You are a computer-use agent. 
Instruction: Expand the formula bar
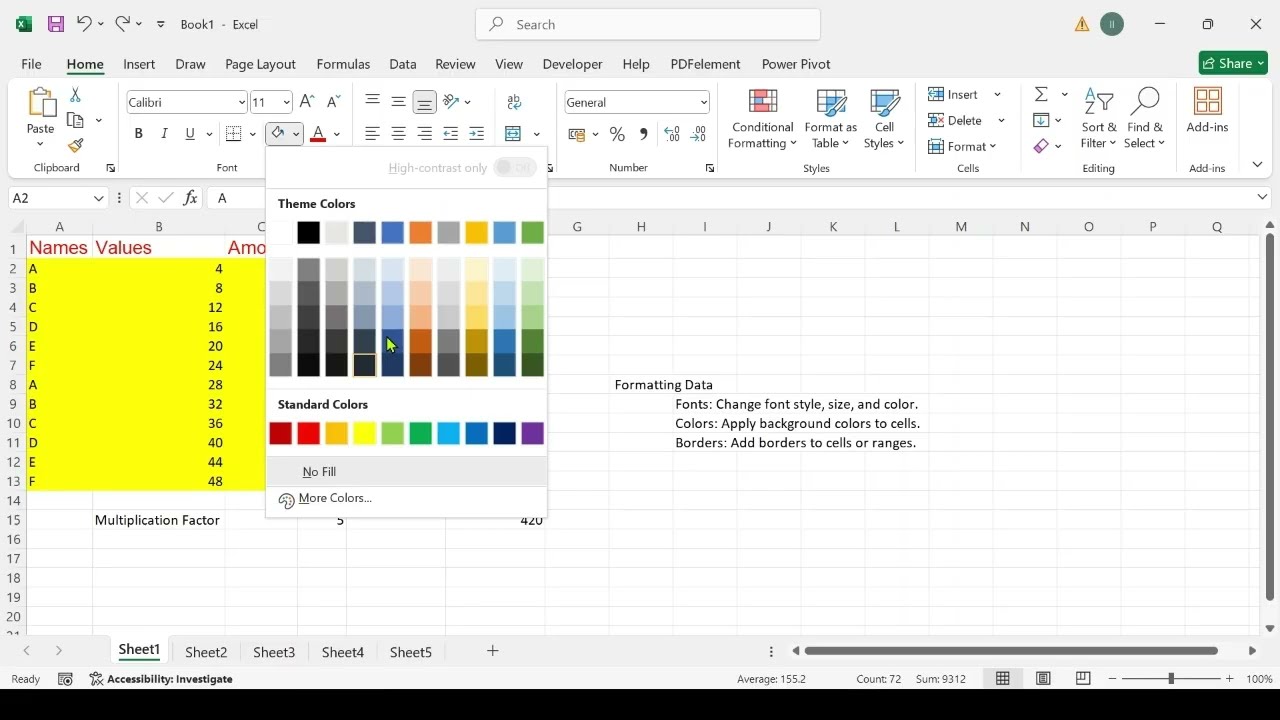pyautogui.click(x=1262, y=198)
